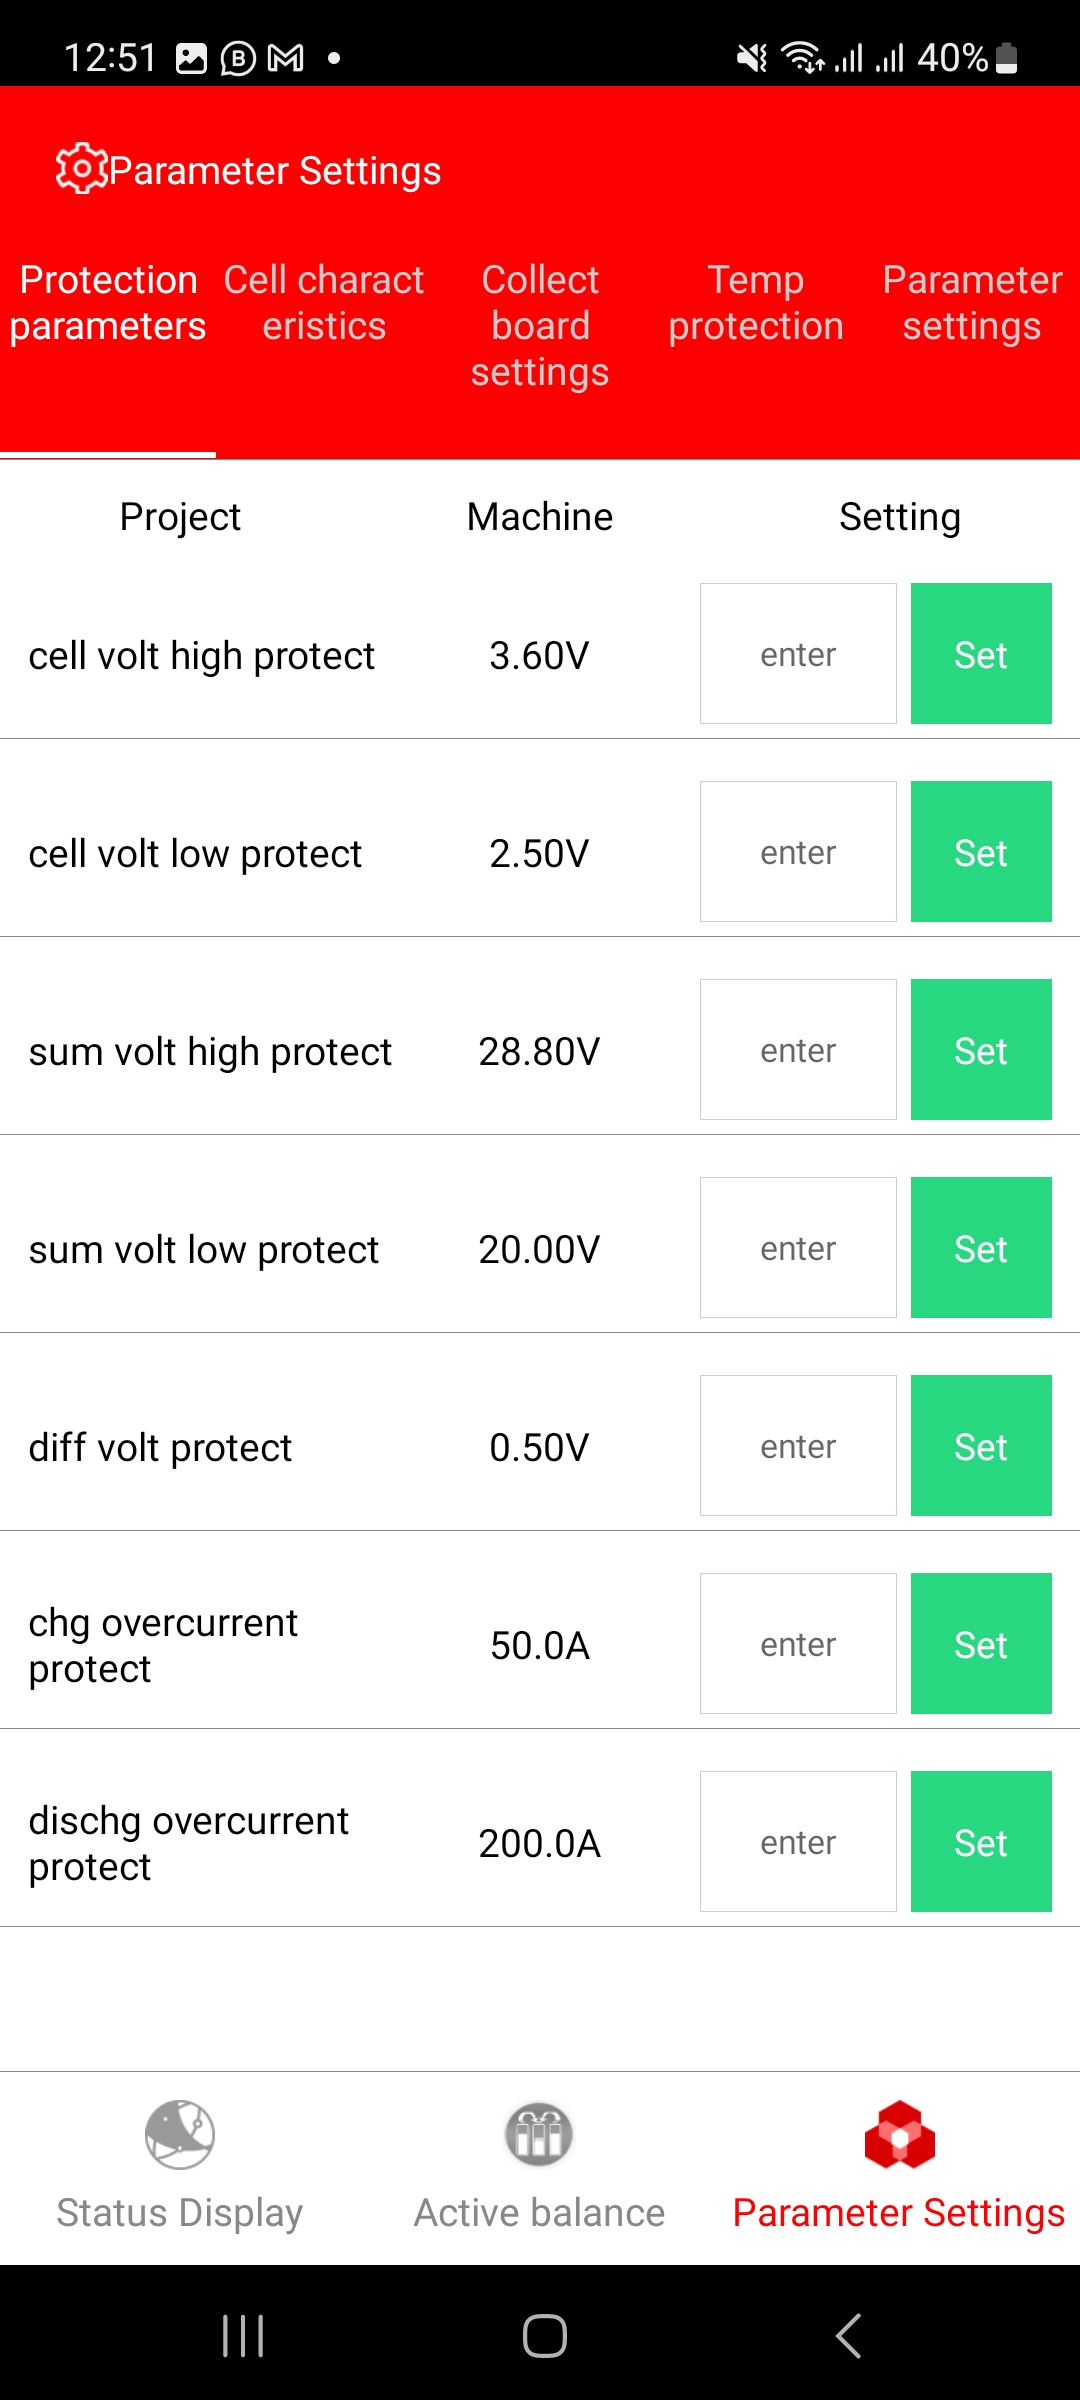Tap the red Parameter Settings cube icon

899,2134
